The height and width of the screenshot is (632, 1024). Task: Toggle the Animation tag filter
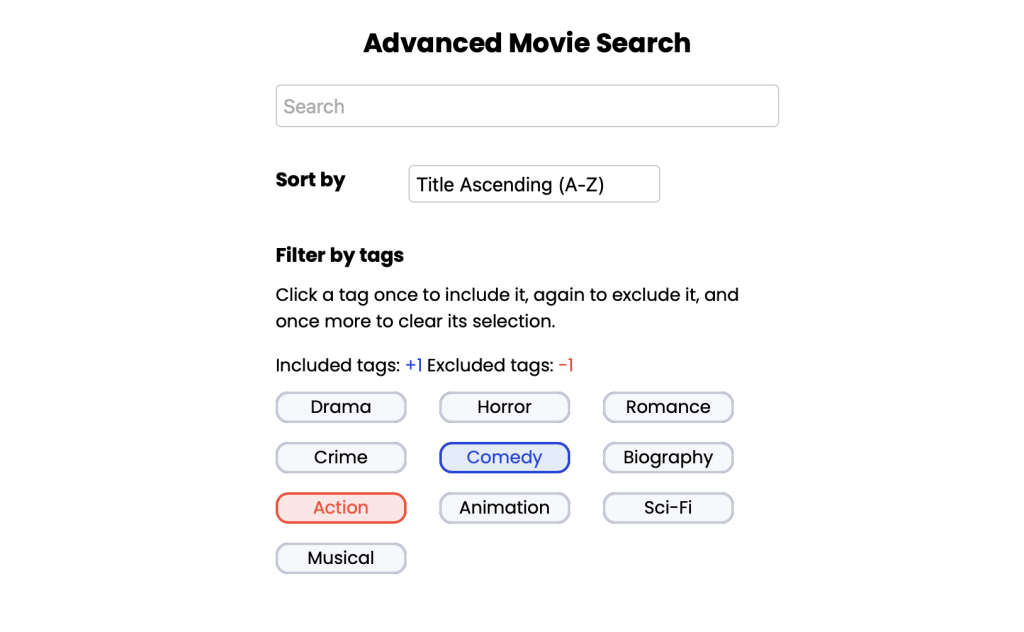point(504,508)
